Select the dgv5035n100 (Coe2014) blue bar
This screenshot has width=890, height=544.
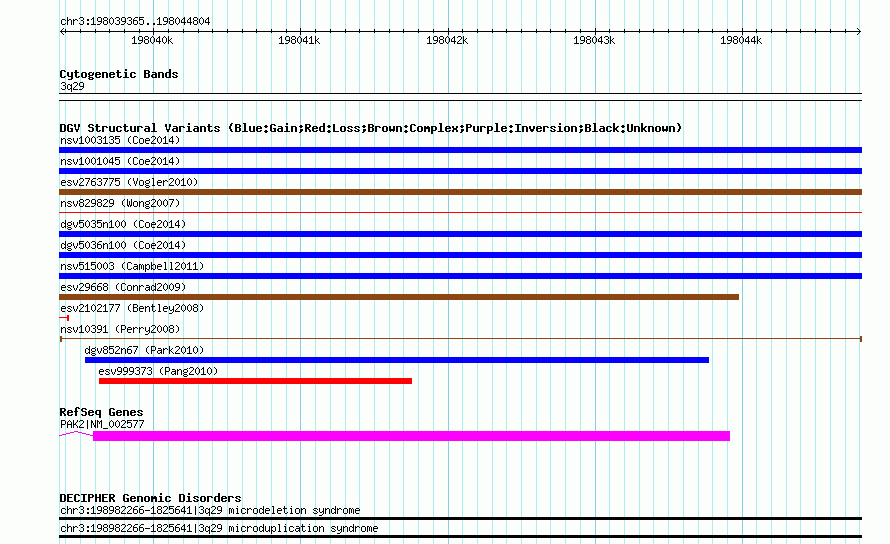pyautogui.click(x=460, y=234)
